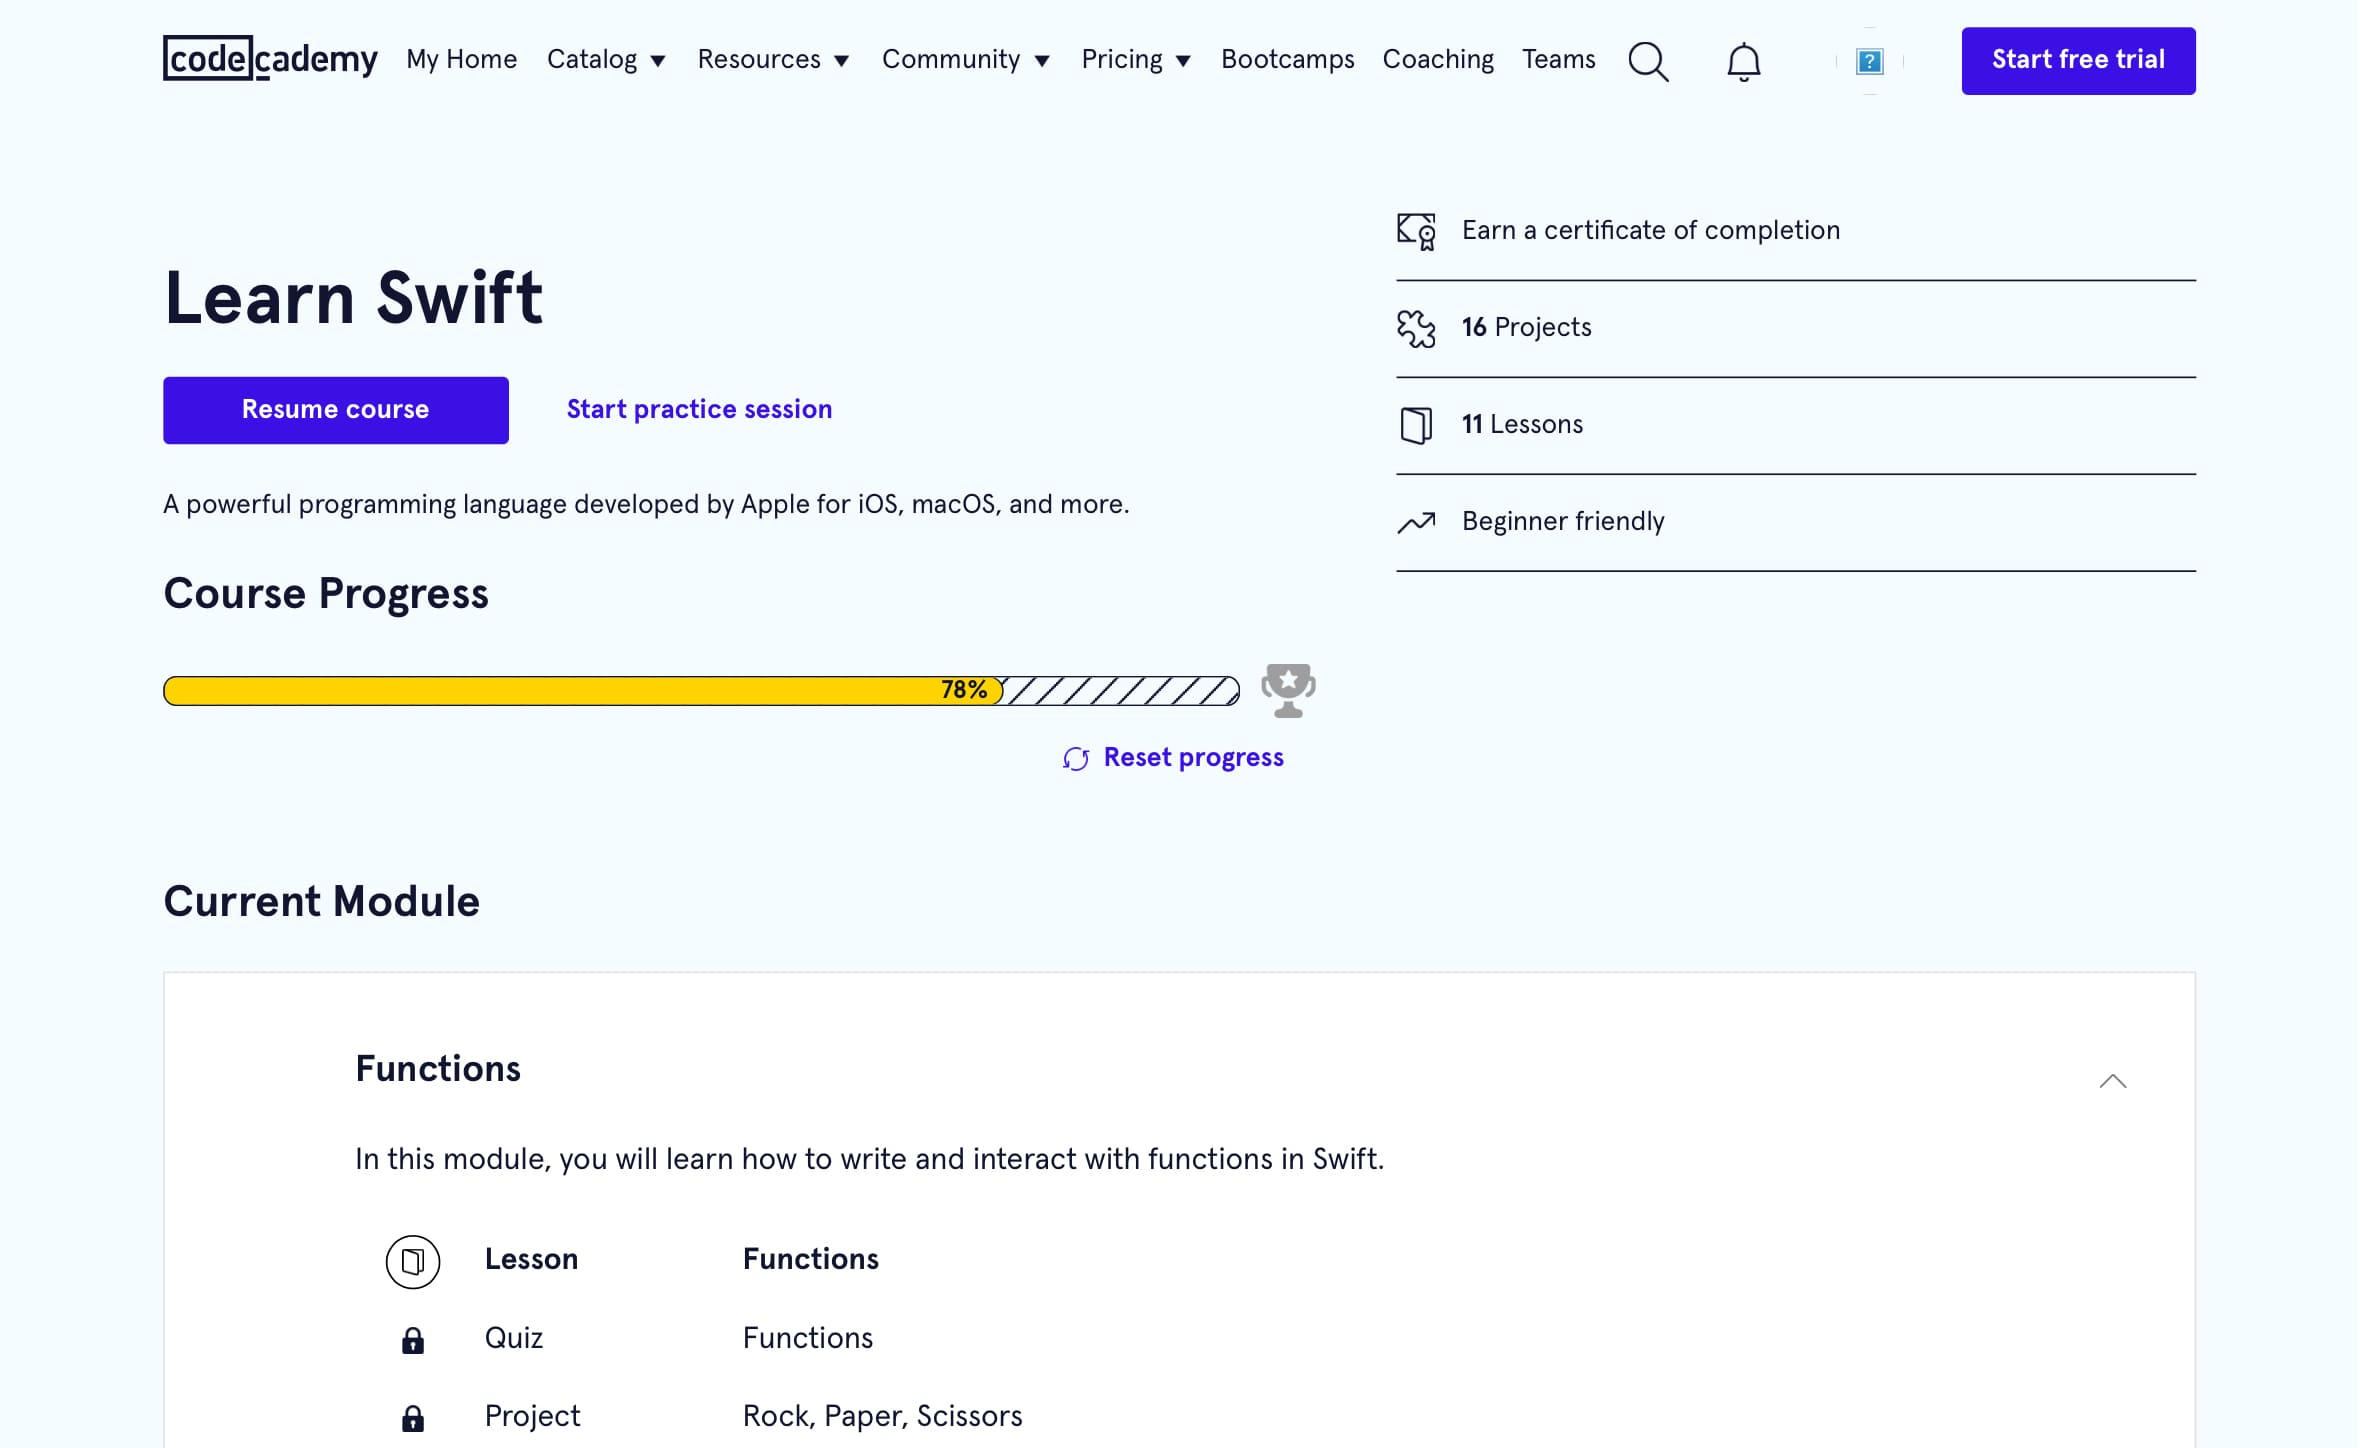
Task: Click the 11 Lessons text
Action: pos(1522,425)
